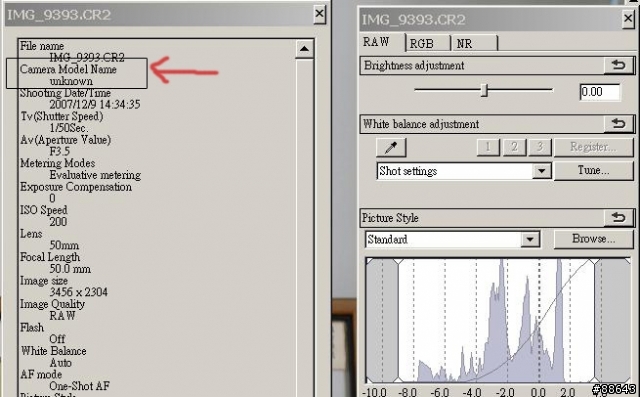The height and width of the screenshot is (397, 640).
Task: Reset Picture Style with its undo arrow
Action: click(619, 218)
